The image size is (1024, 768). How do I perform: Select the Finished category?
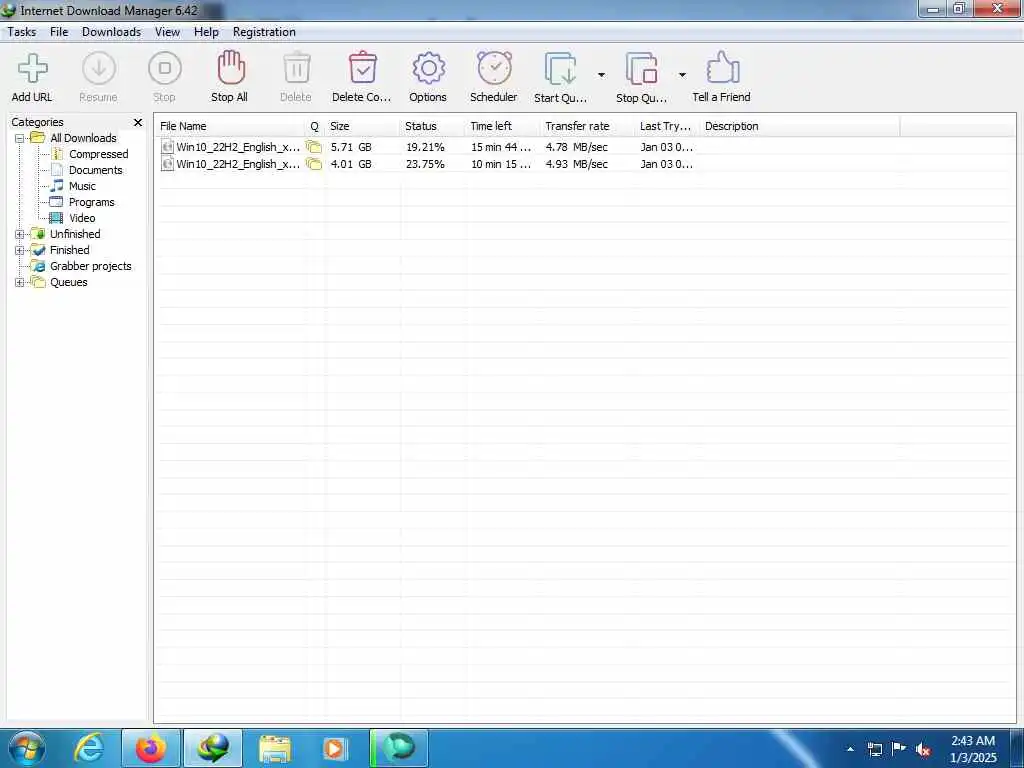click(x=69, y=250)
